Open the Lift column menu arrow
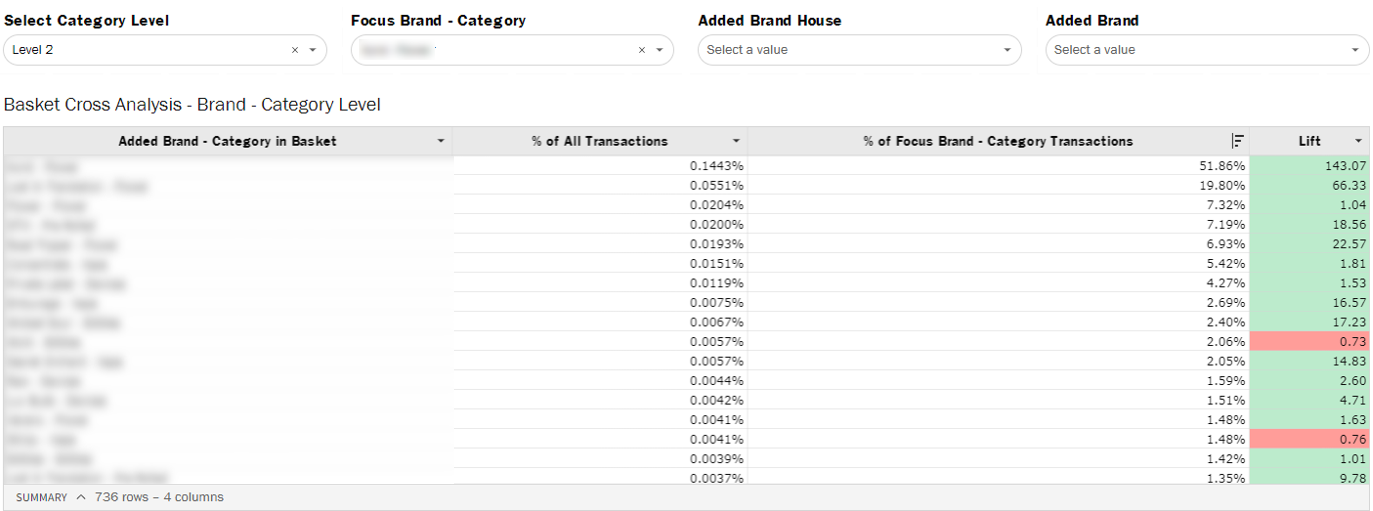1373x511 pixels. tap(1359, 142)
